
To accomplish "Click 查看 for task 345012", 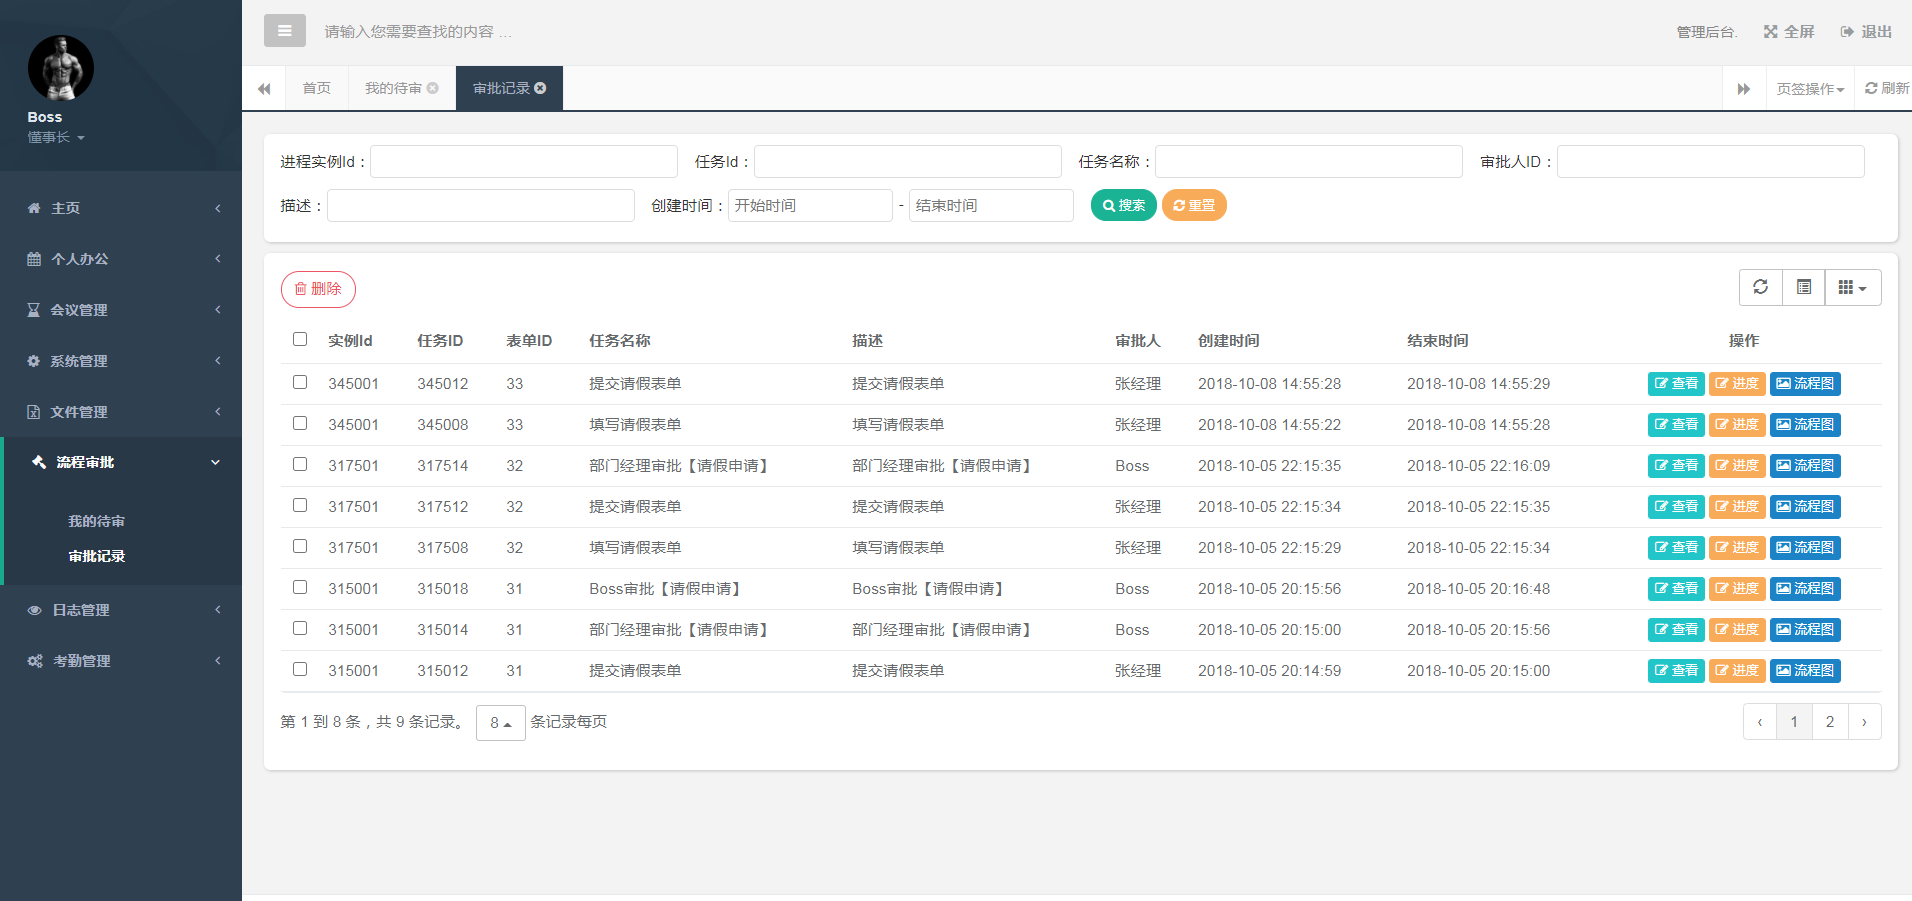I will click(x=1676, y=384).
